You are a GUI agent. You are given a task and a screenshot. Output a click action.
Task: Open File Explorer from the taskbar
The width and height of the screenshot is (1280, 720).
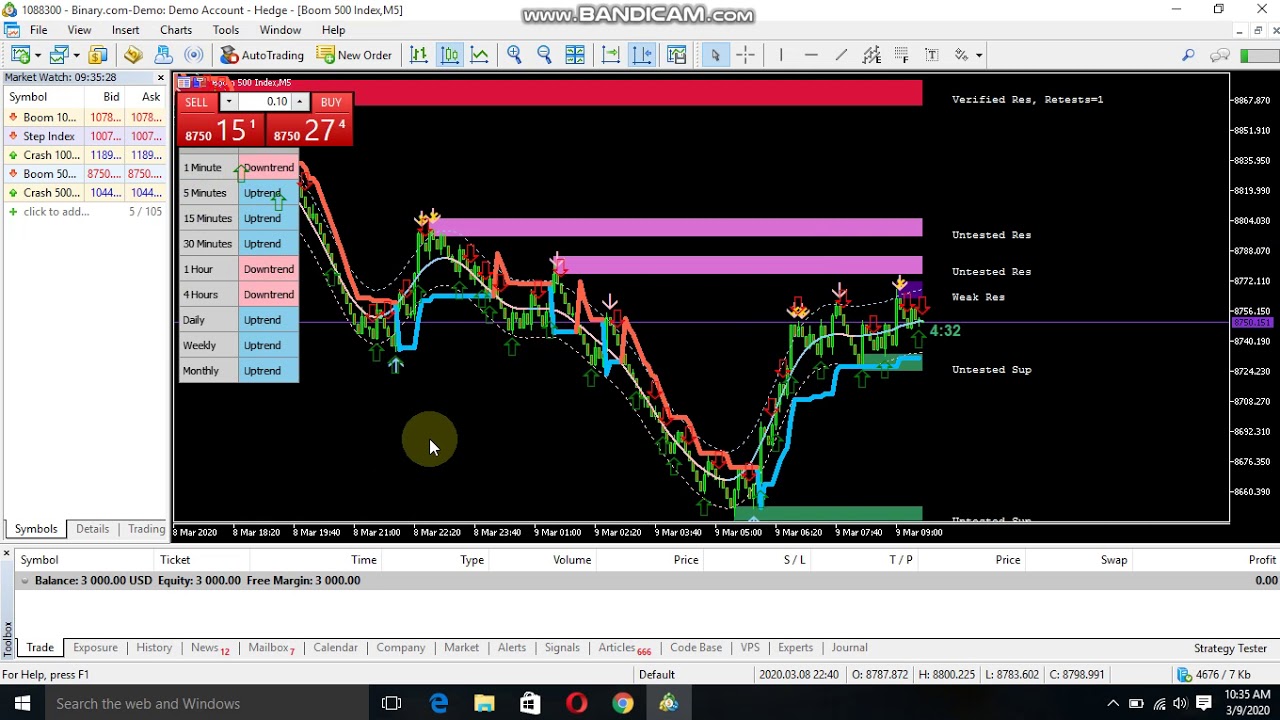click(x=484, y=703)
